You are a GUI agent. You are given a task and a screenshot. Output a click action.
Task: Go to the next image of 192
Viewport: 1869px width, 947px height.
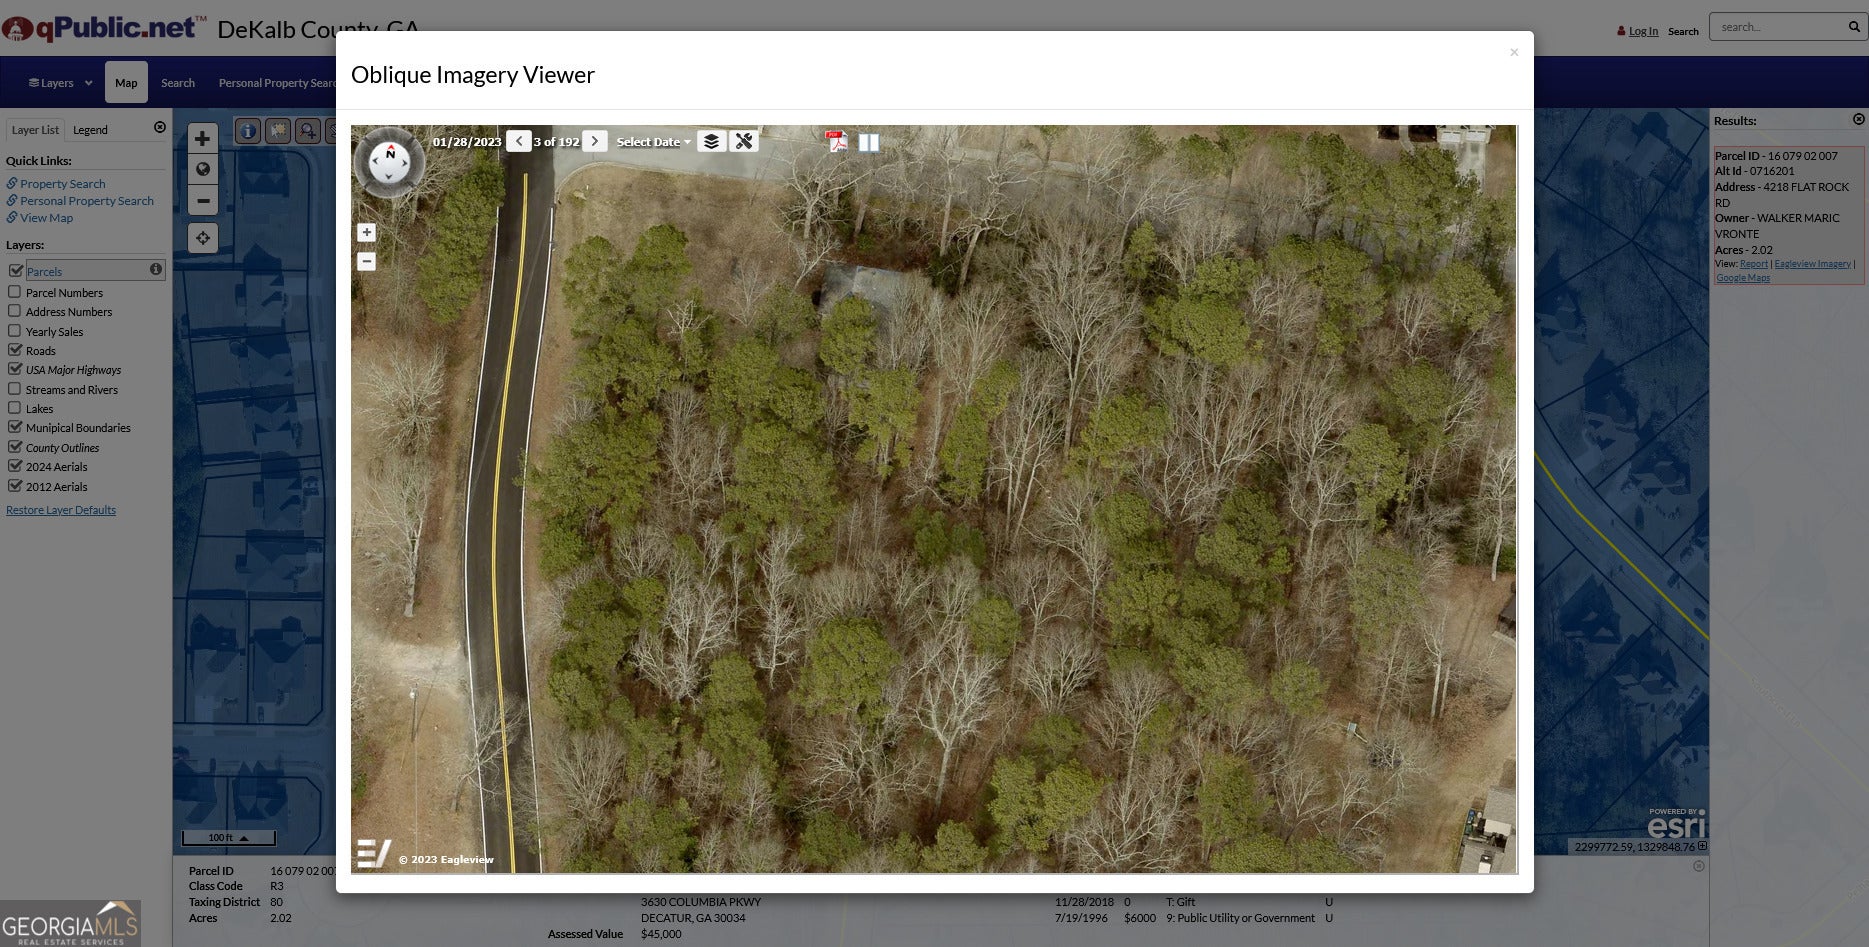595,142
